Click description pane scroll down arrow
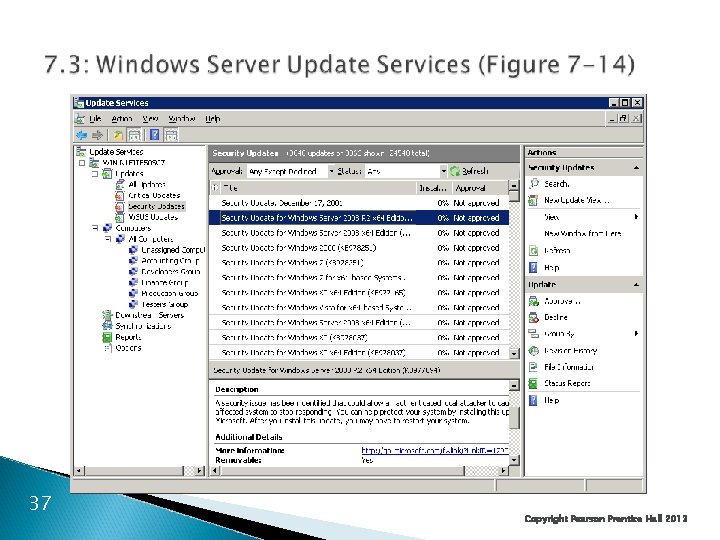Screen dimensions: 720x540 point(514,460)
